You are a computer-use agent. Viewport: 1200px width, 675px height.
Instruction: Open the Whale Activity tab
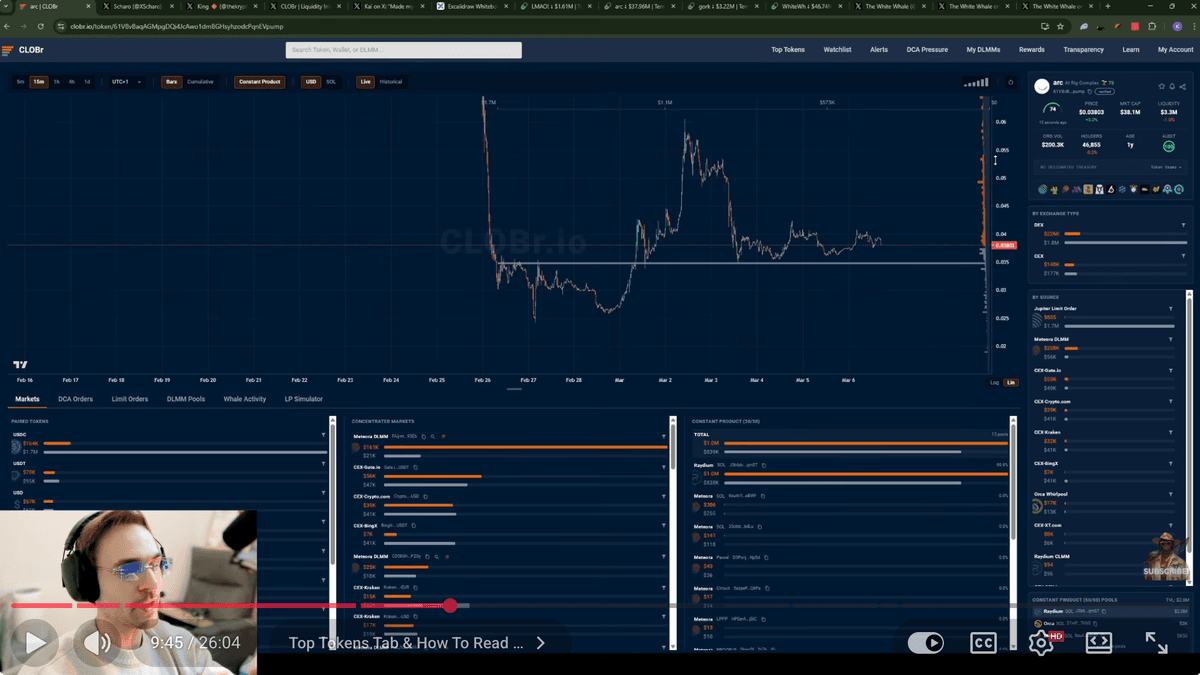pyautogui.click(x=245, y=399)
